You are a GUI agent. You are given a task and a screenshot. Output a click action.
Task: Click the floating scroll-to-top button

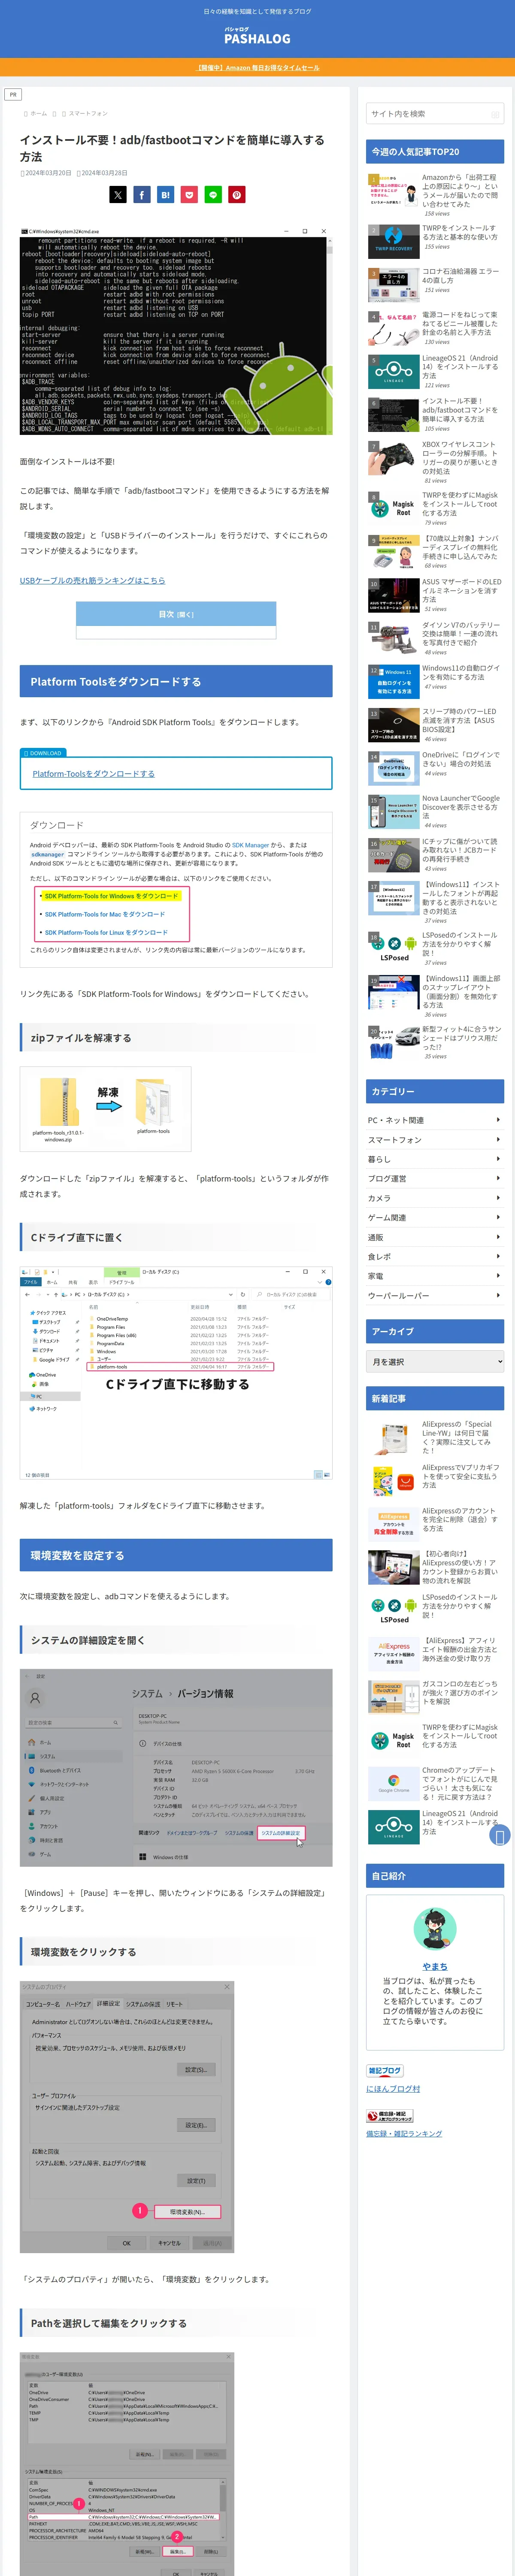coord(499,1834)
